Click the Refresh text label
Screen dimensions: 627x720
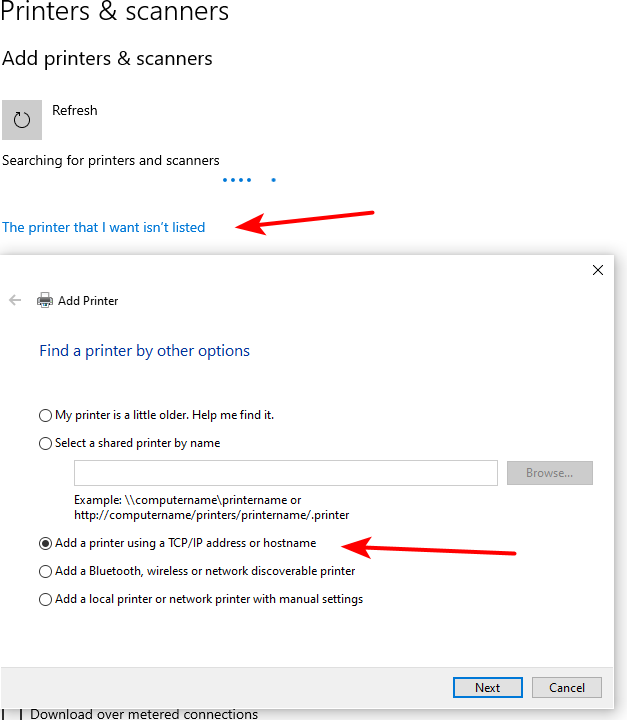click(x=74, y=110)
